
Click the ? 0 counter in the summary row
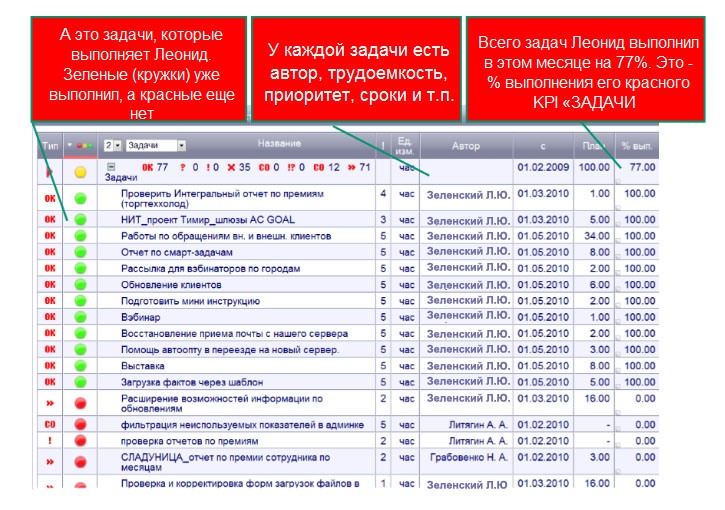click(x=189, y=167)
